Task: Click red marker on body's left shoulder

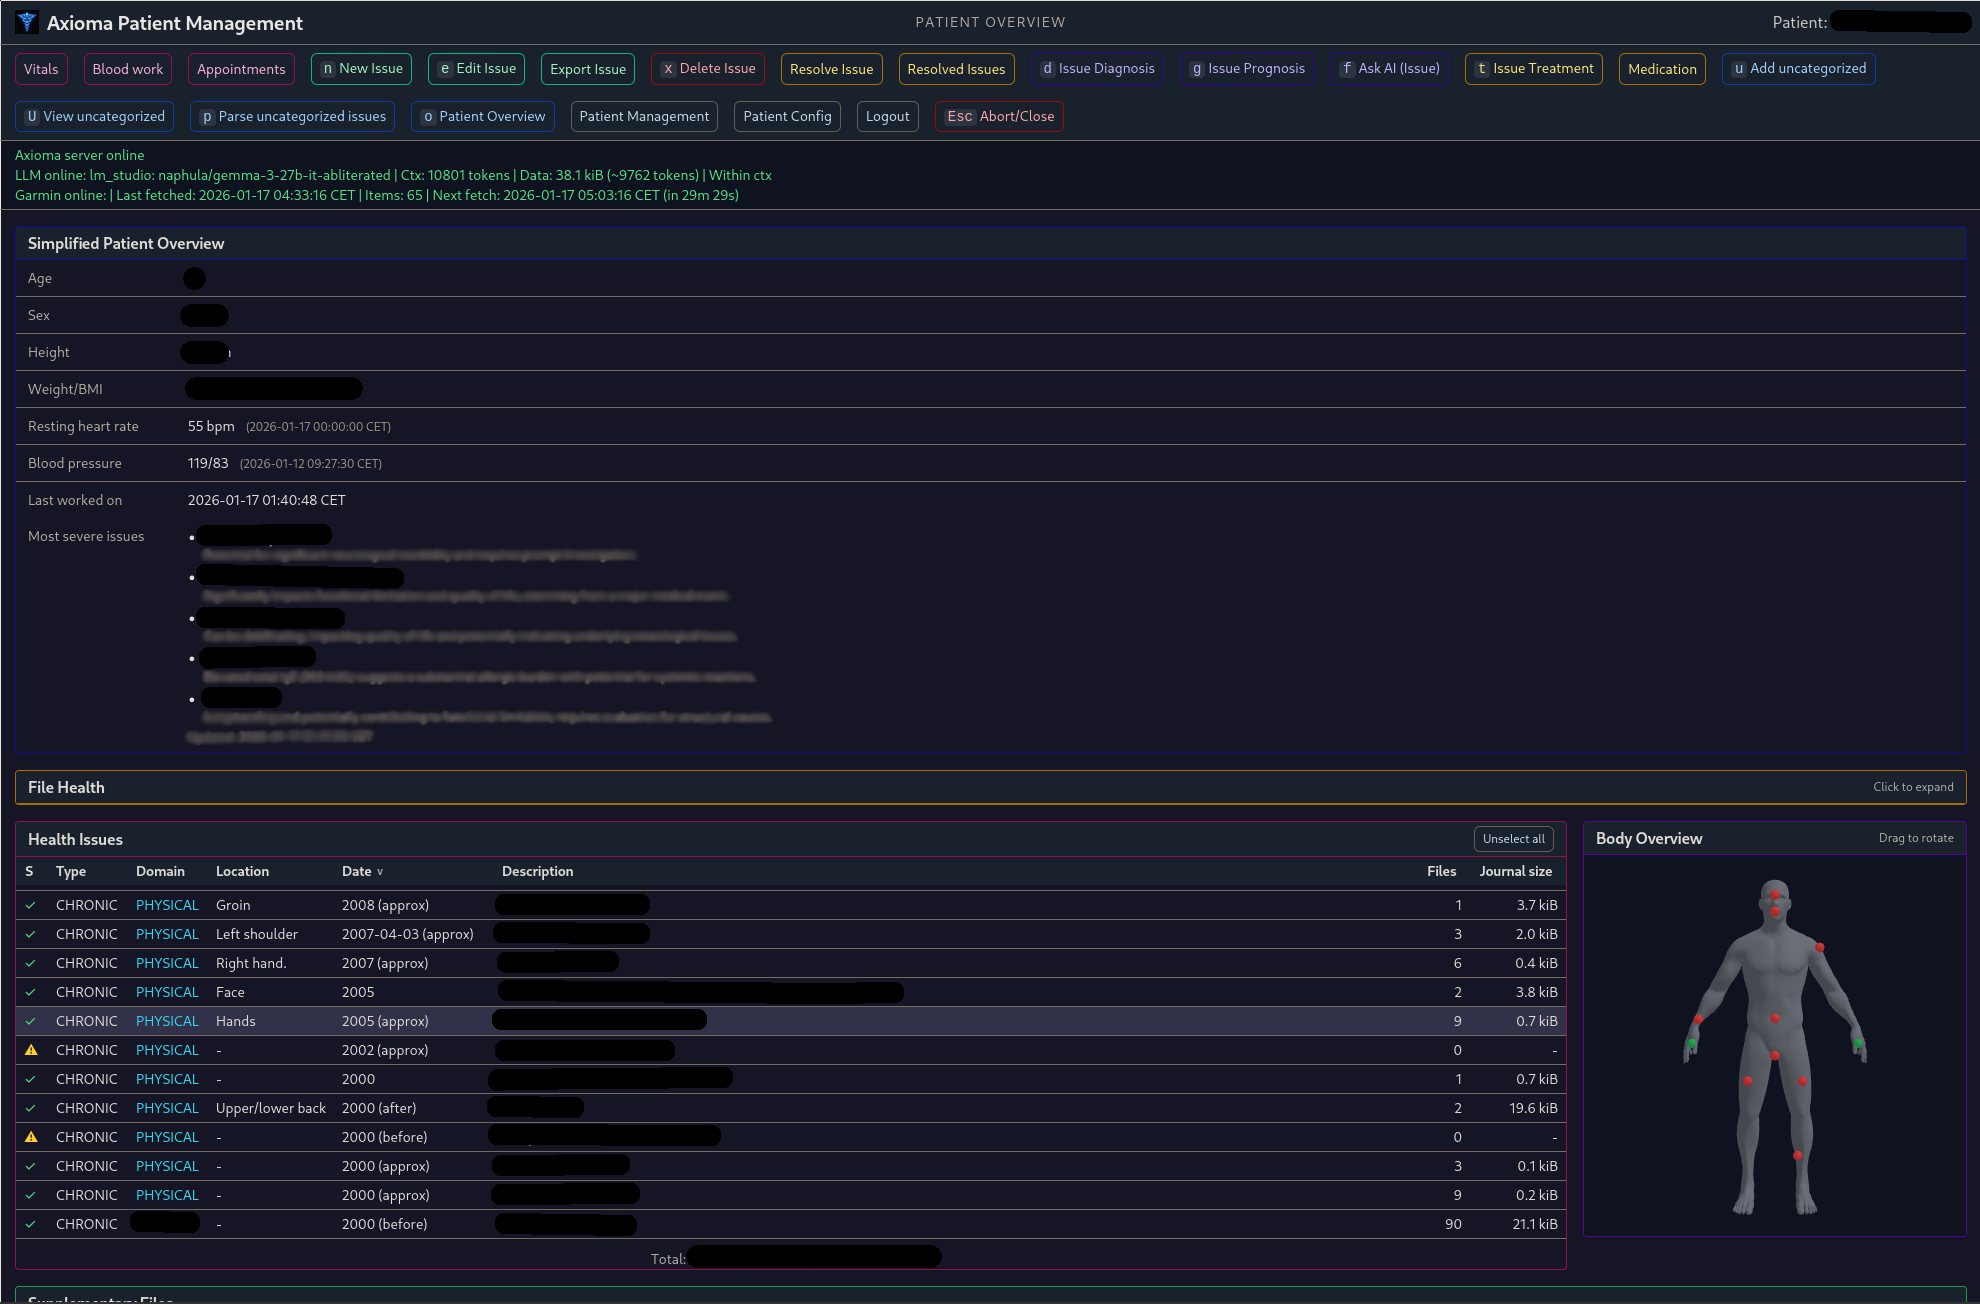Action: point(1820,947)
